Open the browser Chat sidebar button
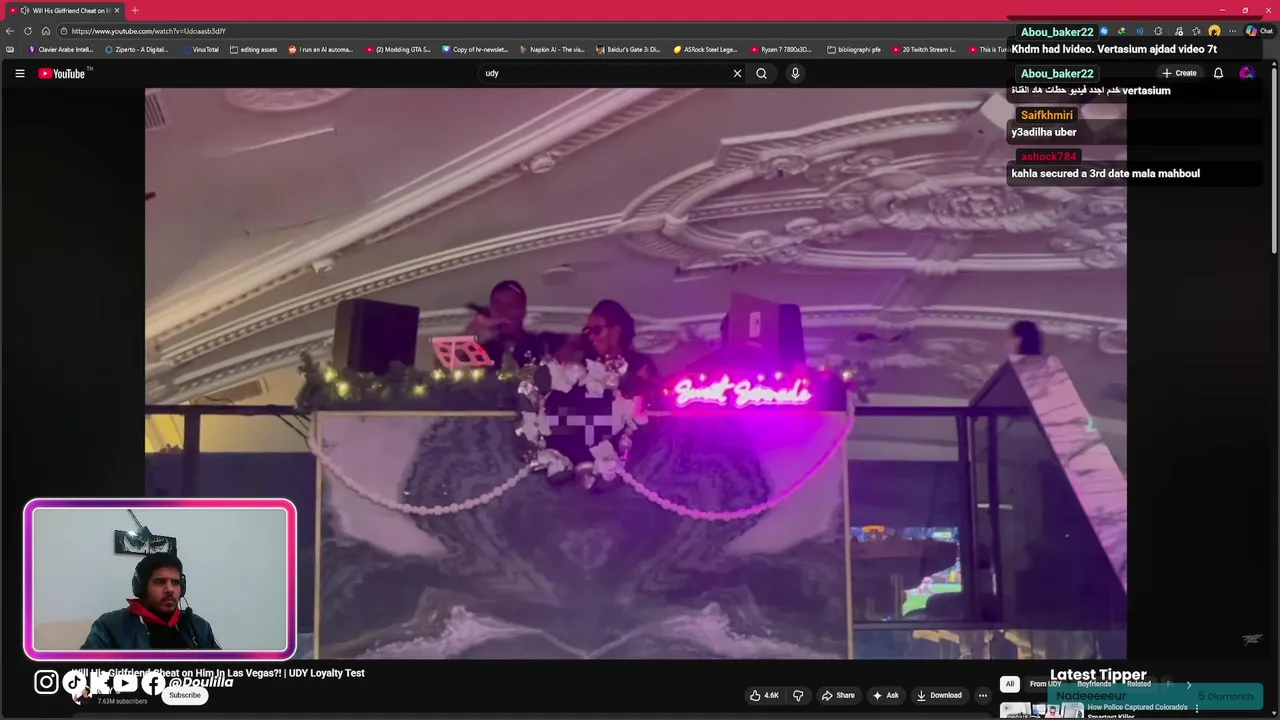The height and width of the screenshot is (720, 1280). pos(1259,31)
